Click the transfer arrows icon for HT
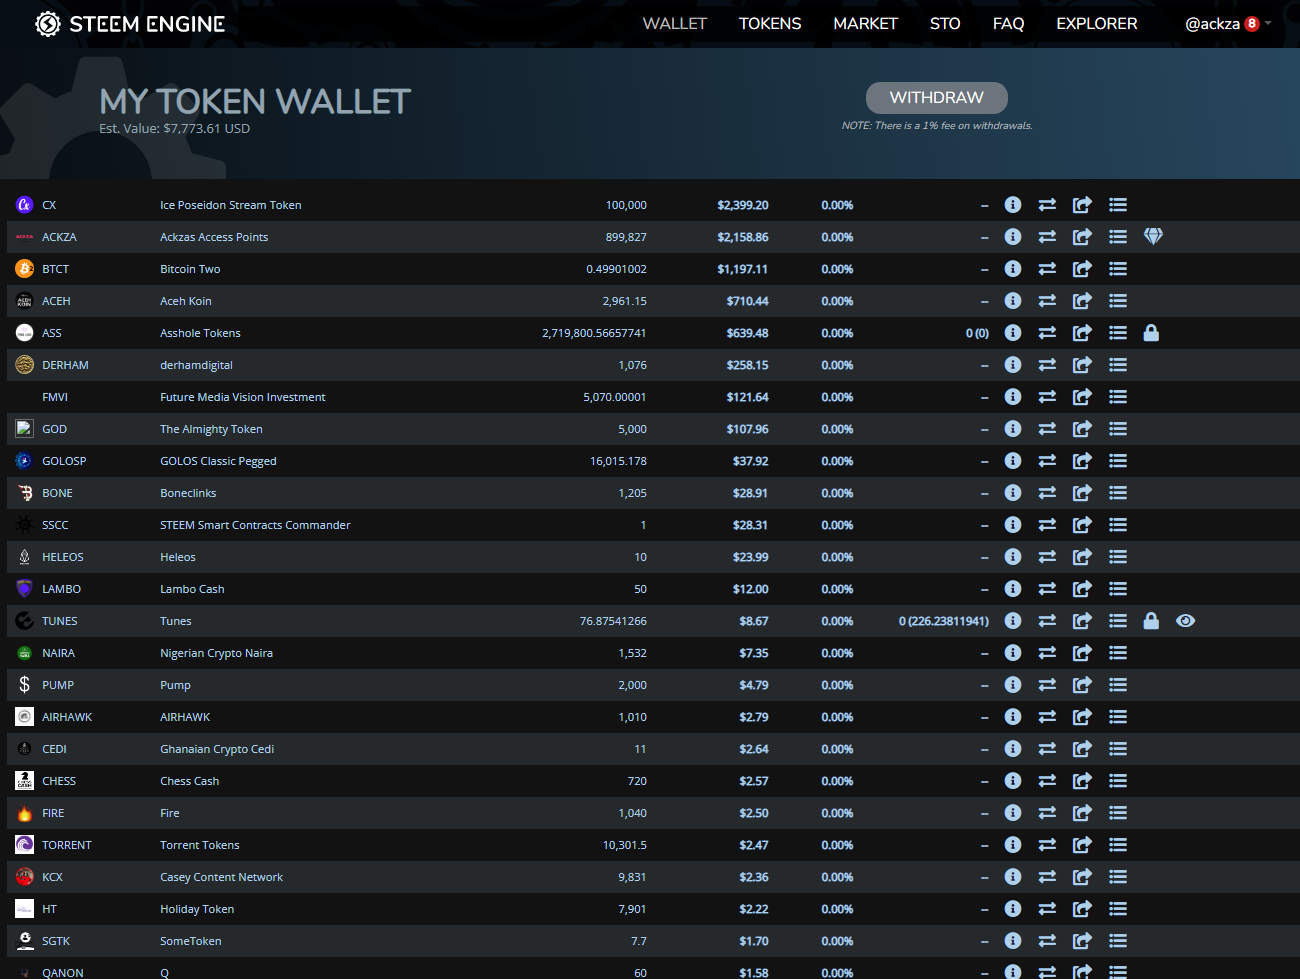The height and width of the screenshot is (979, 1300). tap(1047, 909)
